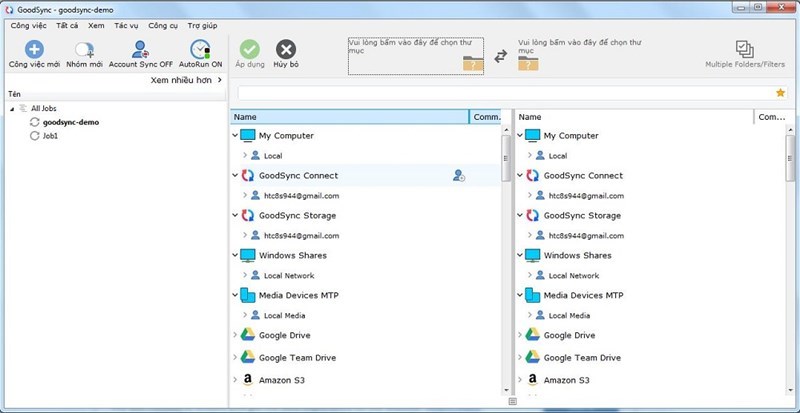Select Amazon S3 icon in right pane

[x=532, y=380]
